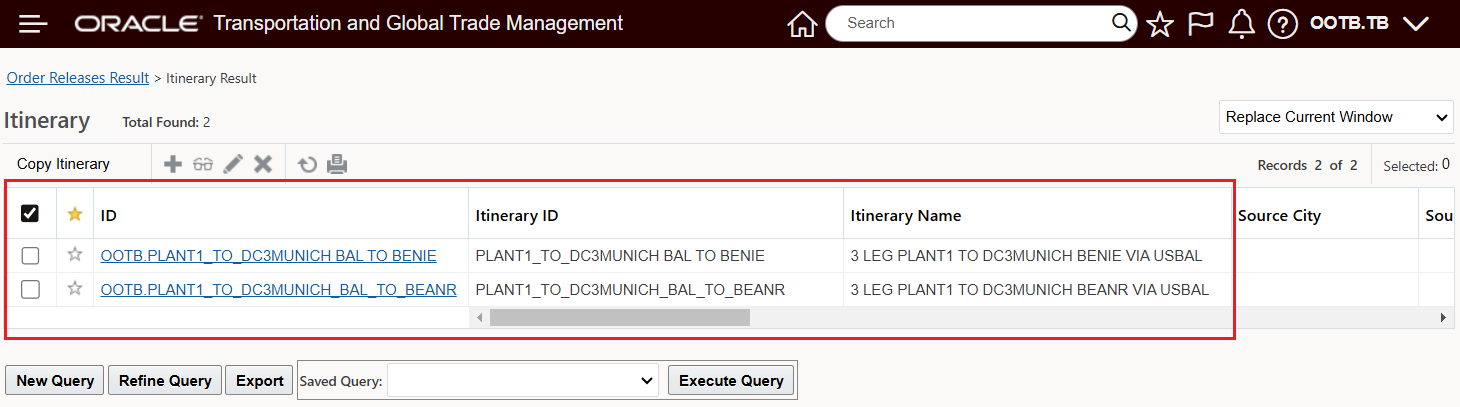This screenshot has height=407, width=1460.
Task: Star the BAL TO BENIE row
Action: 74,255
